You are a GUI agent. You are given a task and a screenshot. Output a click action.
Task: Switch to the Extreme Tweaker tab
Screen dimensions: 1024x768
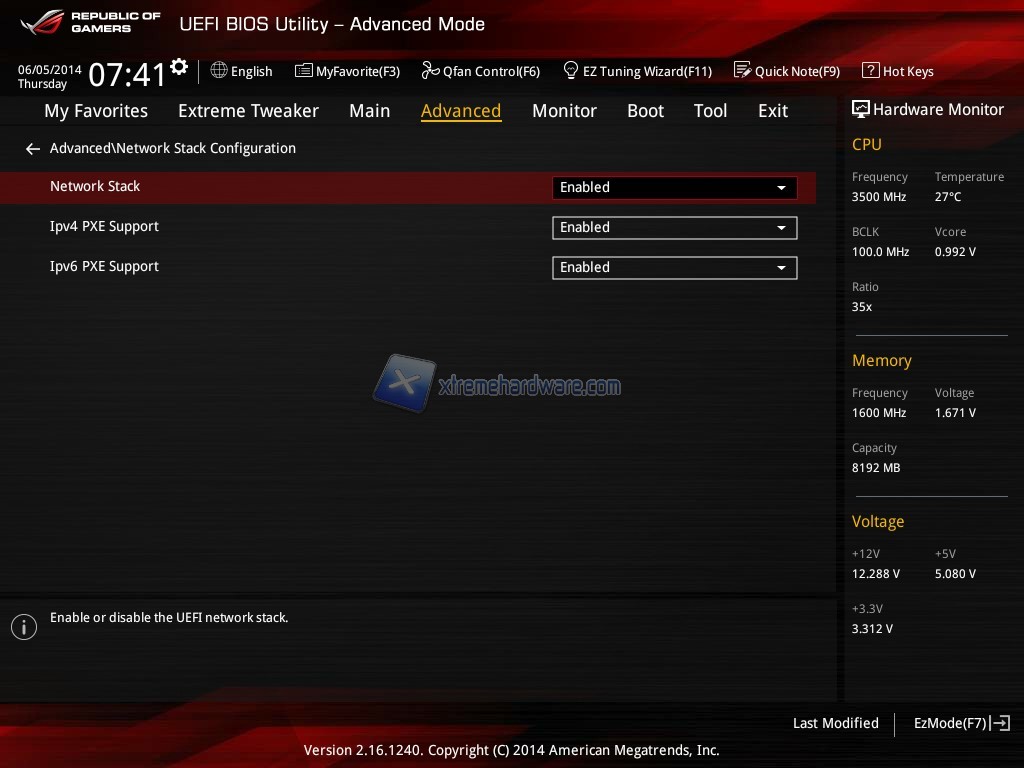pyautogui.click(x=248, y=111)
